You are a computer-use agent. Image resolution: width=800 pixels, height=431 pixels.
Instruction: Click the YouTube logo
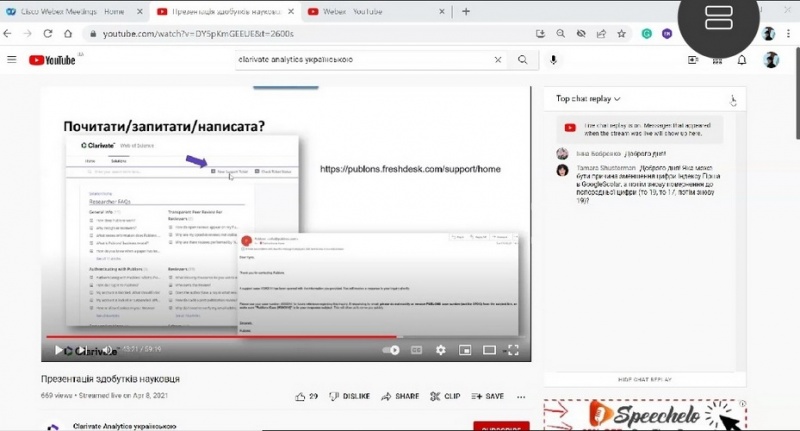point(52,60)
